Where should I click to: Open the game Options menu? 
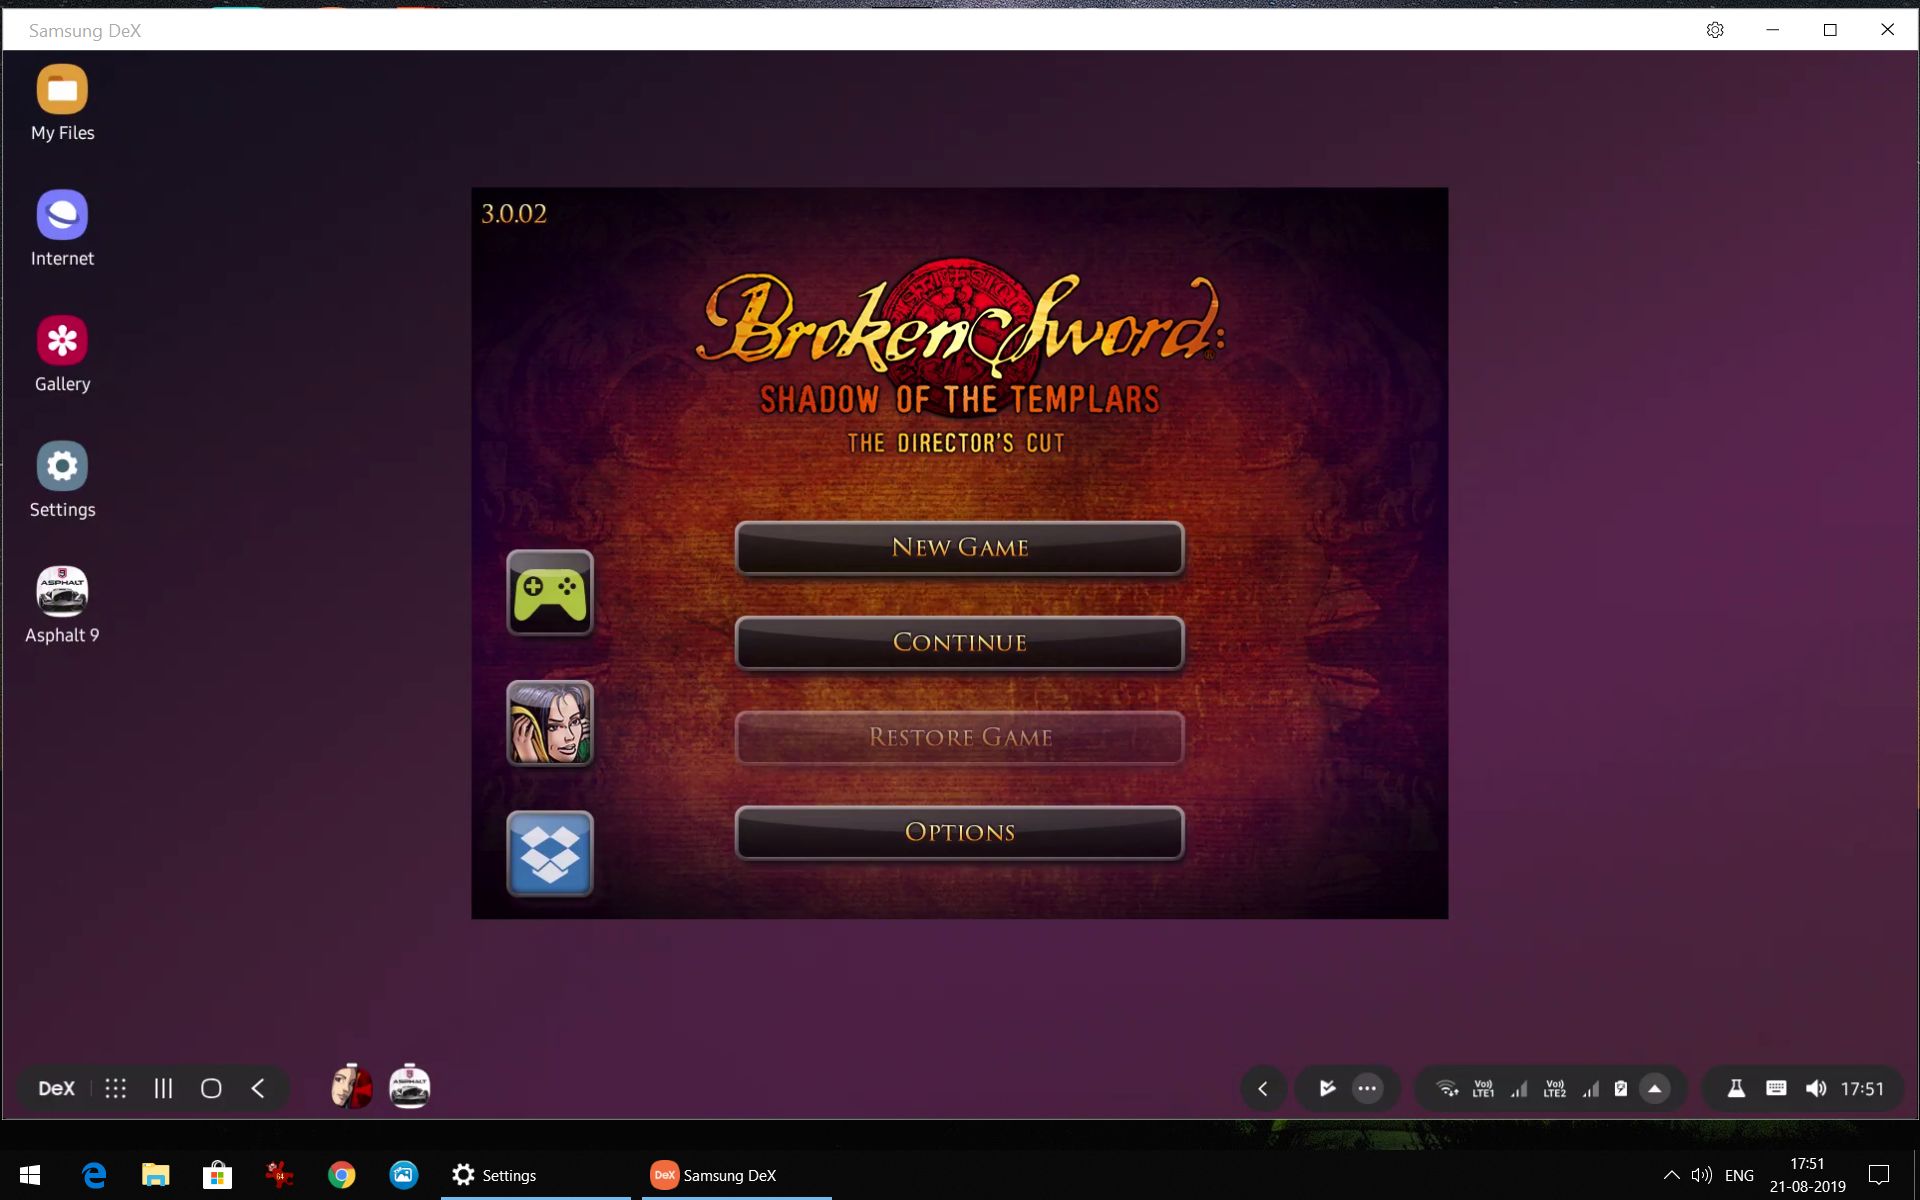[959, 832]
